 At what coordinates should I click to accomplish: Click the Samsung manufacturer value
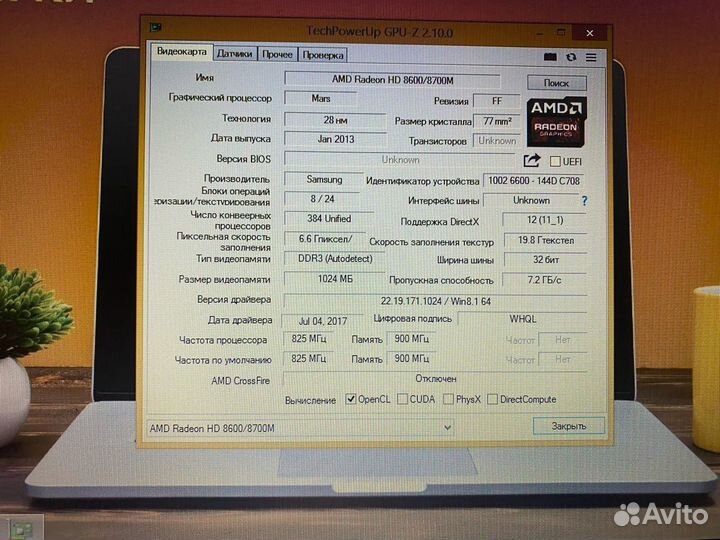coord(324,180)
